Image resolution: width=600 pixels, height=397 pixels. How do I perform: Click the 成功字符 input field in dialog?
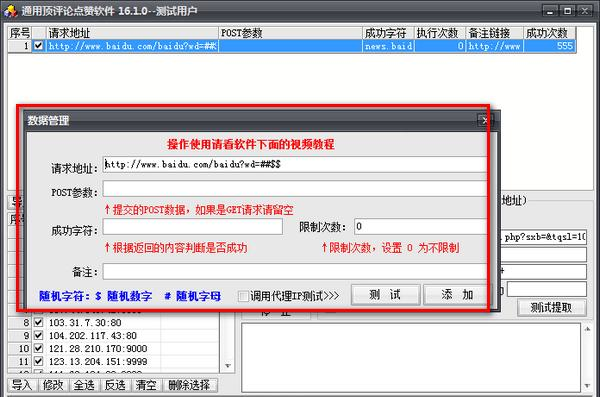pos(192,227)
